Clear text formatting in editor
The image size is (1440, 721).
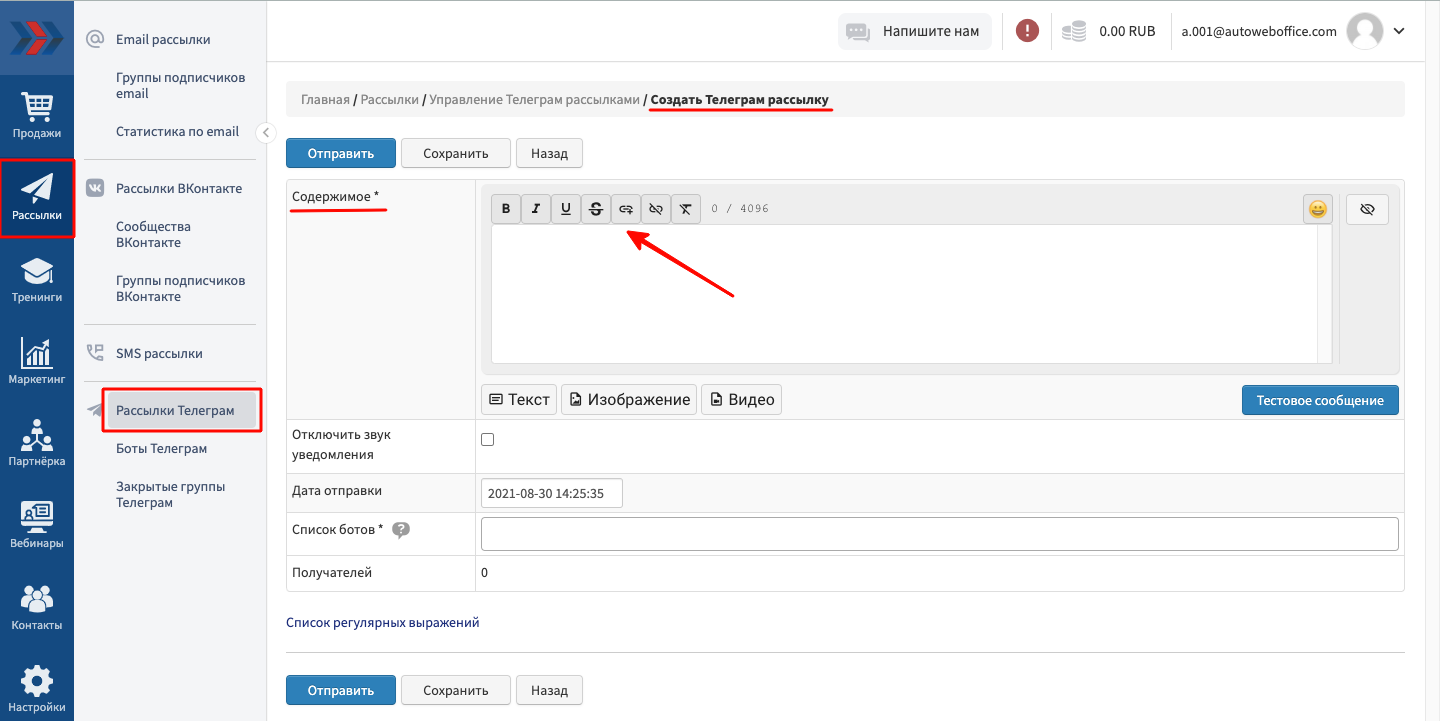(686, 209)
